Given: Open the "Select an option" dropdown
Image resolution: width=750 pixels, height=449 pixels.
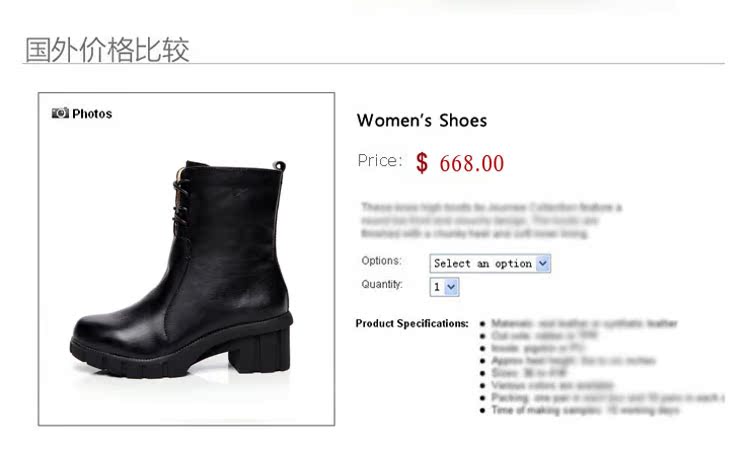Looking at the screenshot, I should 490,263.
